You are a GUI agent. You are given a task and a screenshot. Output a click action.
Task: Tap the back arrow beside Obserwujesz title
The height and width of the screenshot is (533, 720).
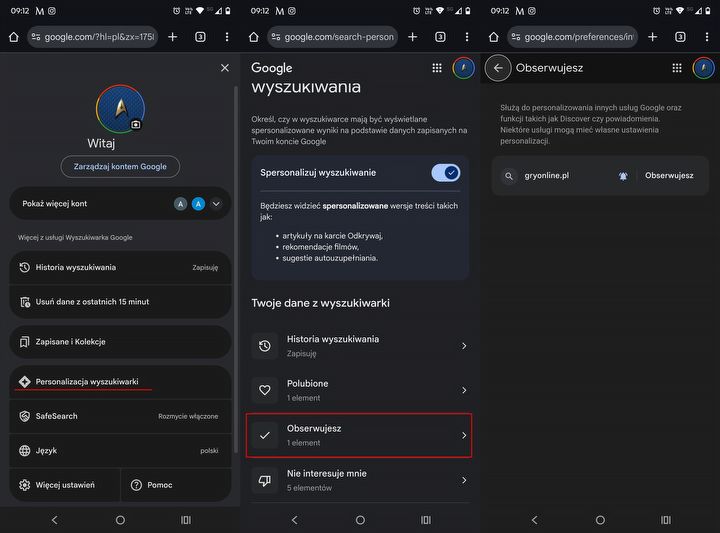(498, 68)
